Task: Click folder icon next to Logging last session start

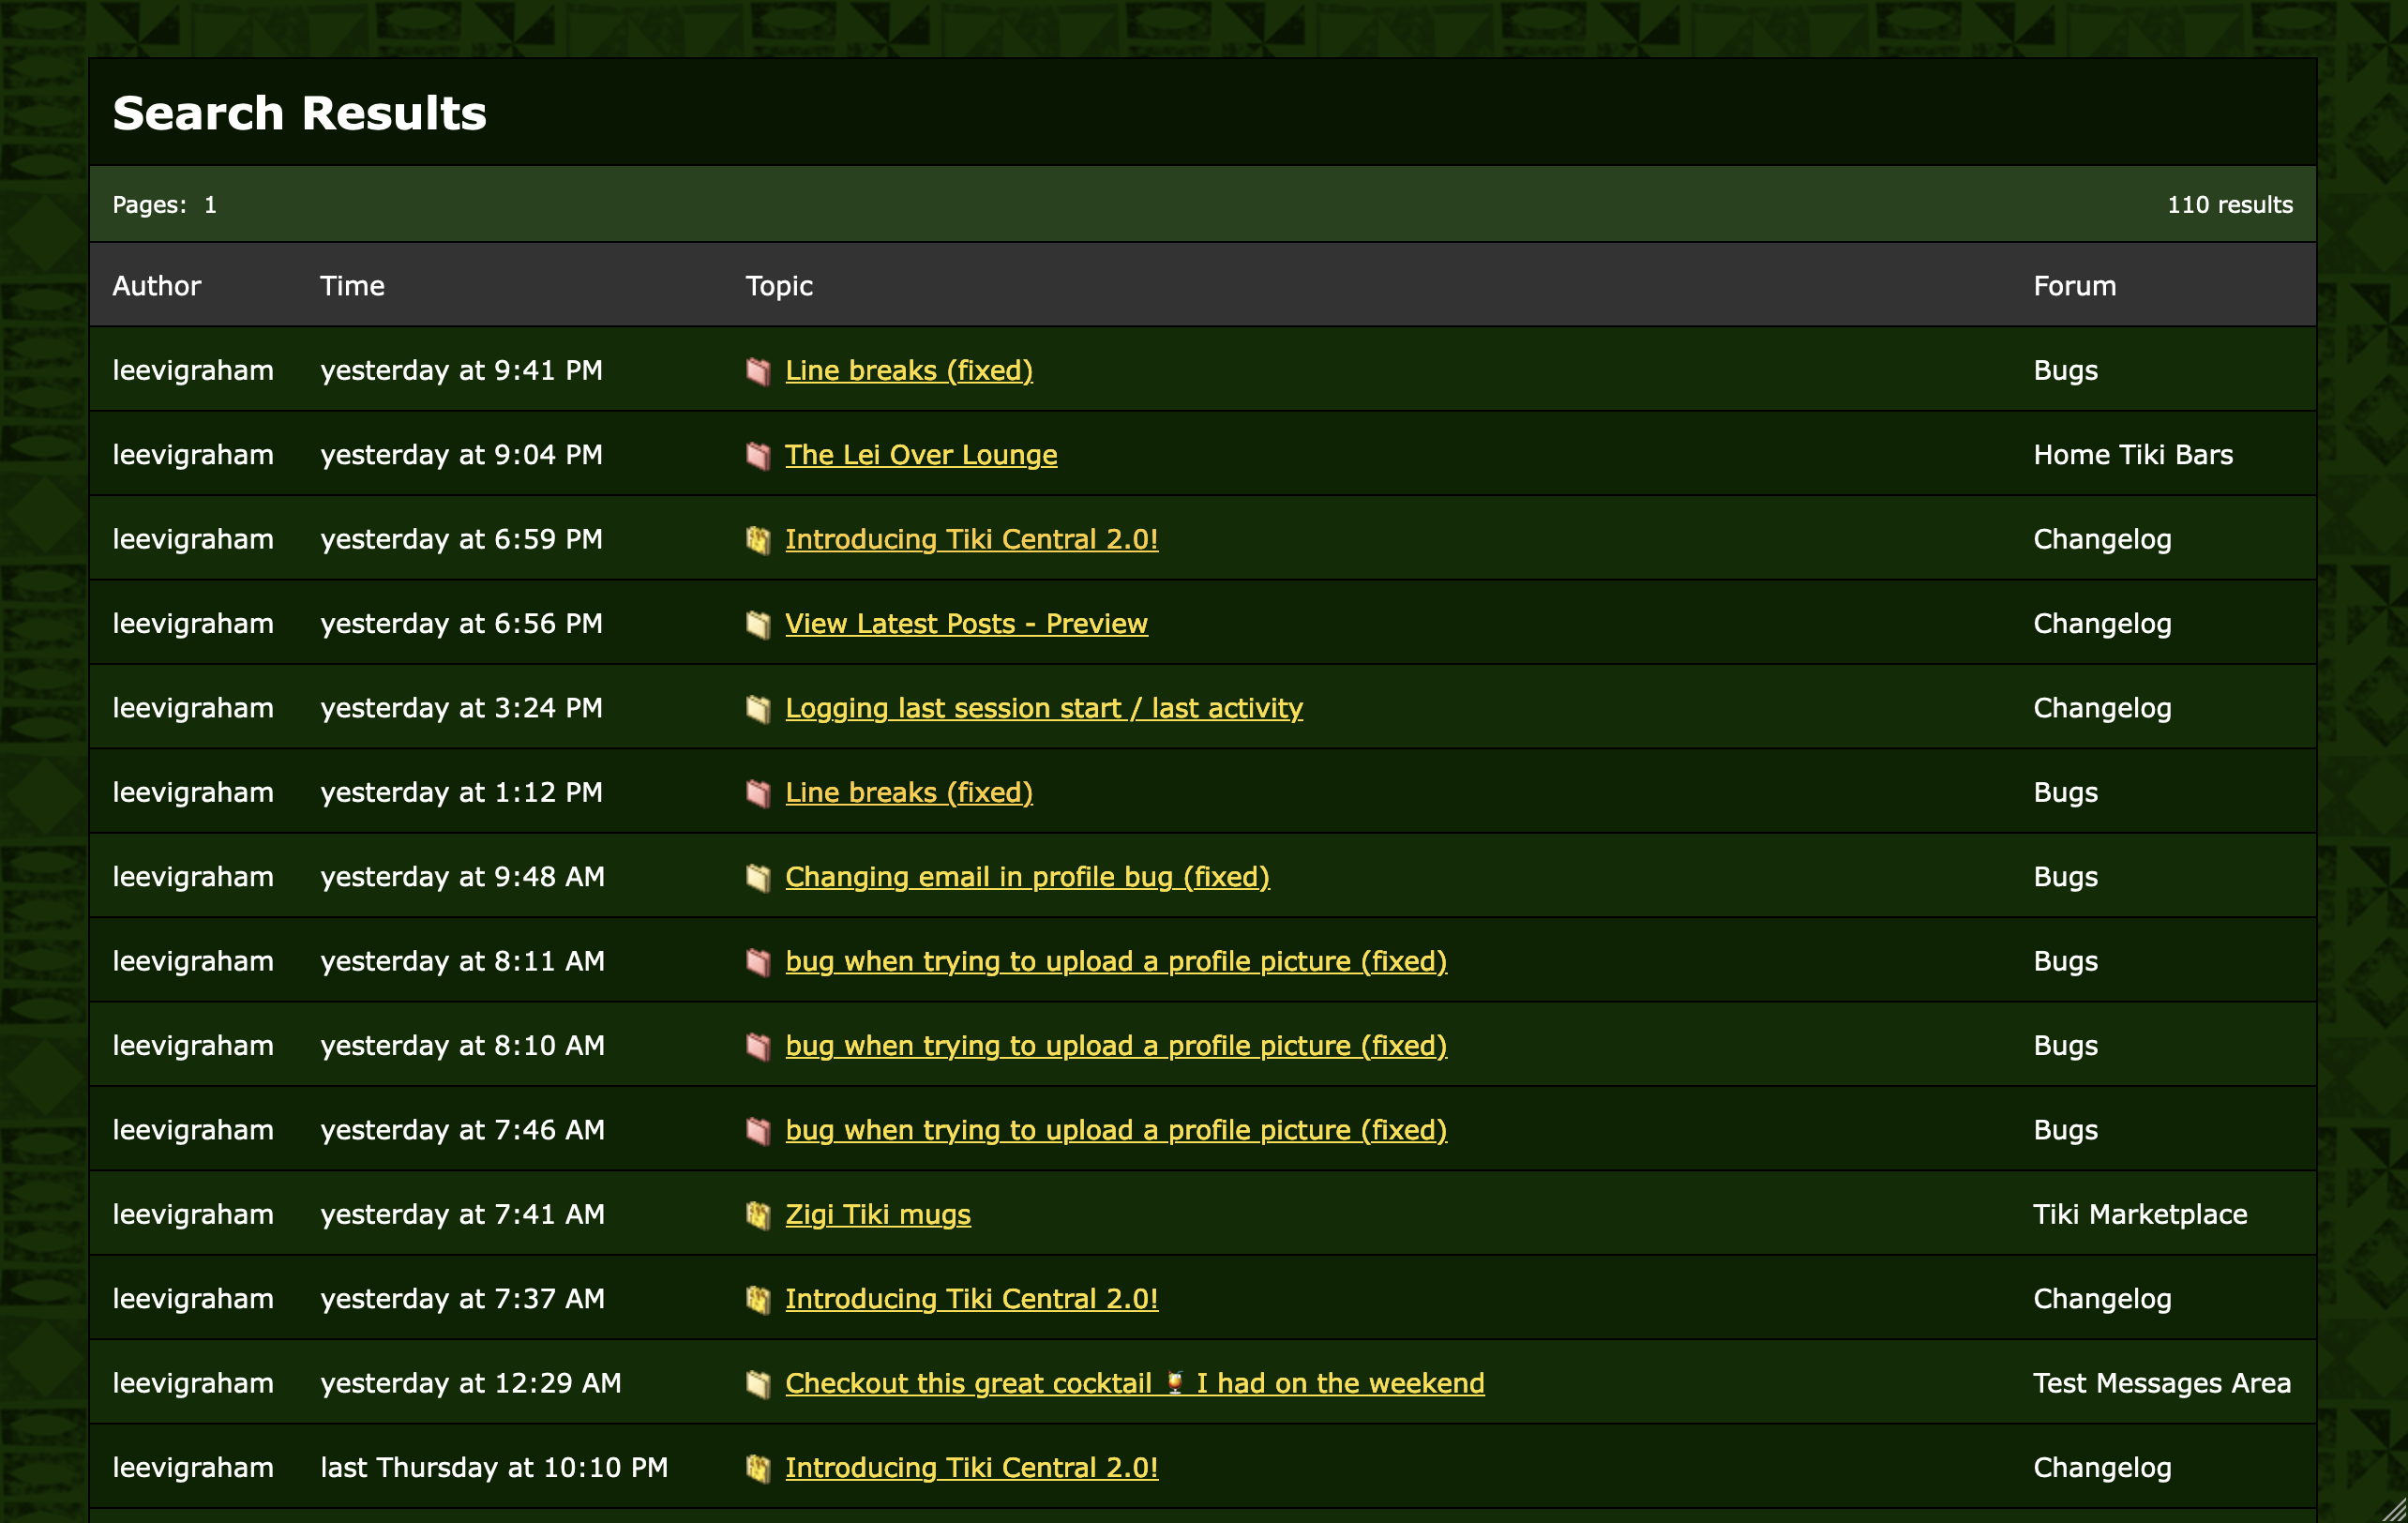Action: [758, 709]
